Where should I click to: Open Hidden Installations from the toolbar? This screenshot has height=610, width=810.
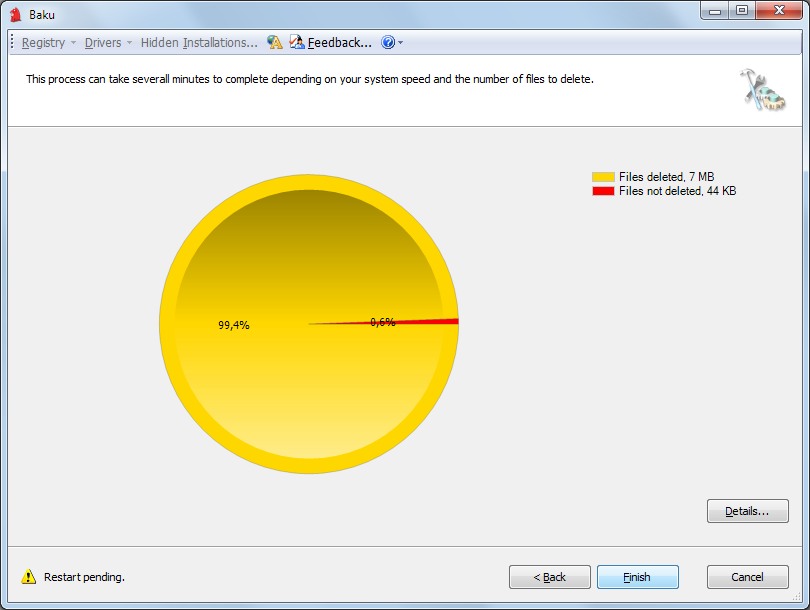point(199,43)
